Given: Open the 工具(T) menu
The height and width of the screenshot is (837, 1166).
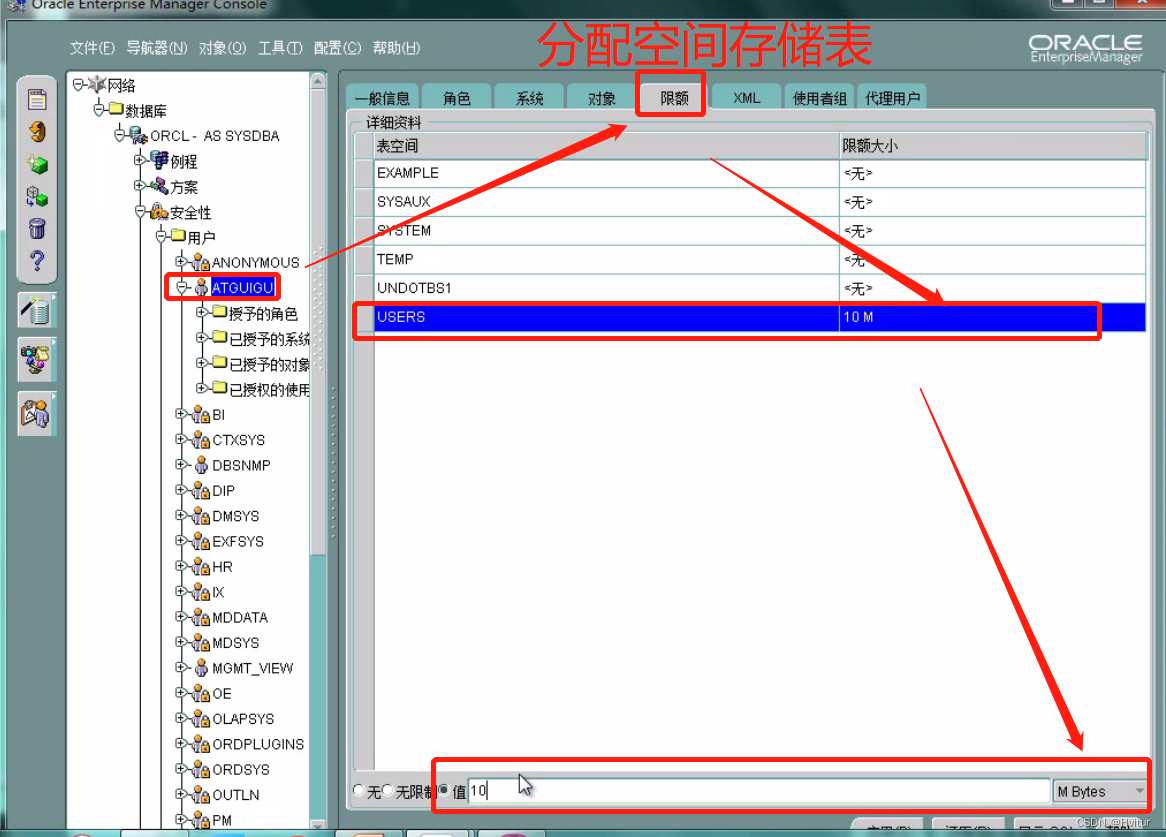Looking at the screenshot, I should [280, 48].
